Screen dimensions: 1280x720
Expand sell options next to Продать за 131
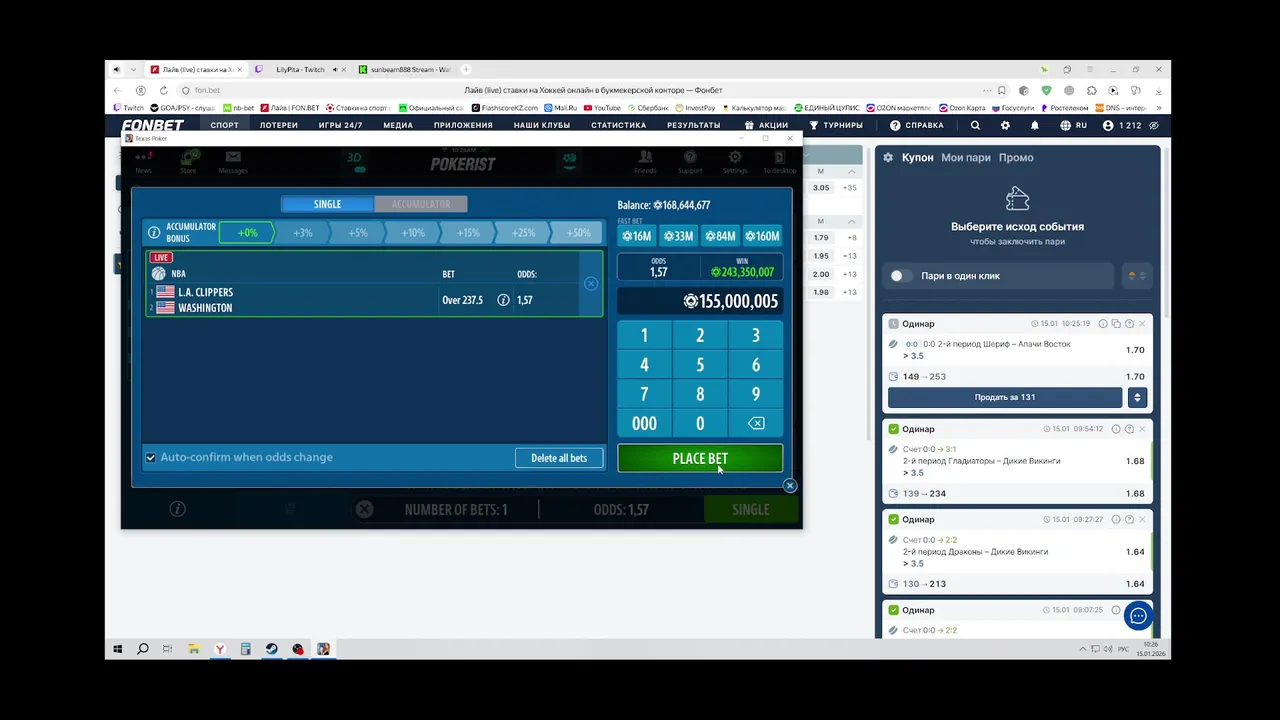[x=1137, y=398]
